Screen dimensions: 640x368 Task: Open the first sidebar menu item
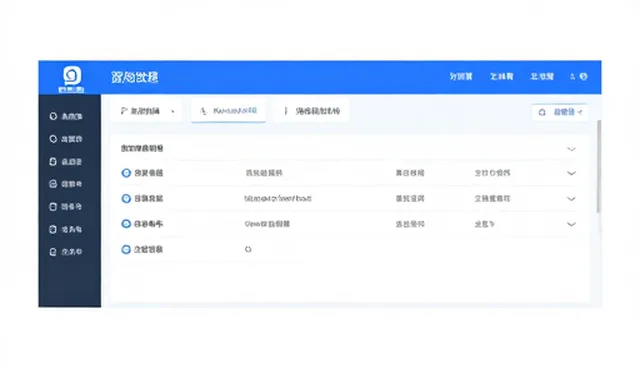tap(66, 116)
